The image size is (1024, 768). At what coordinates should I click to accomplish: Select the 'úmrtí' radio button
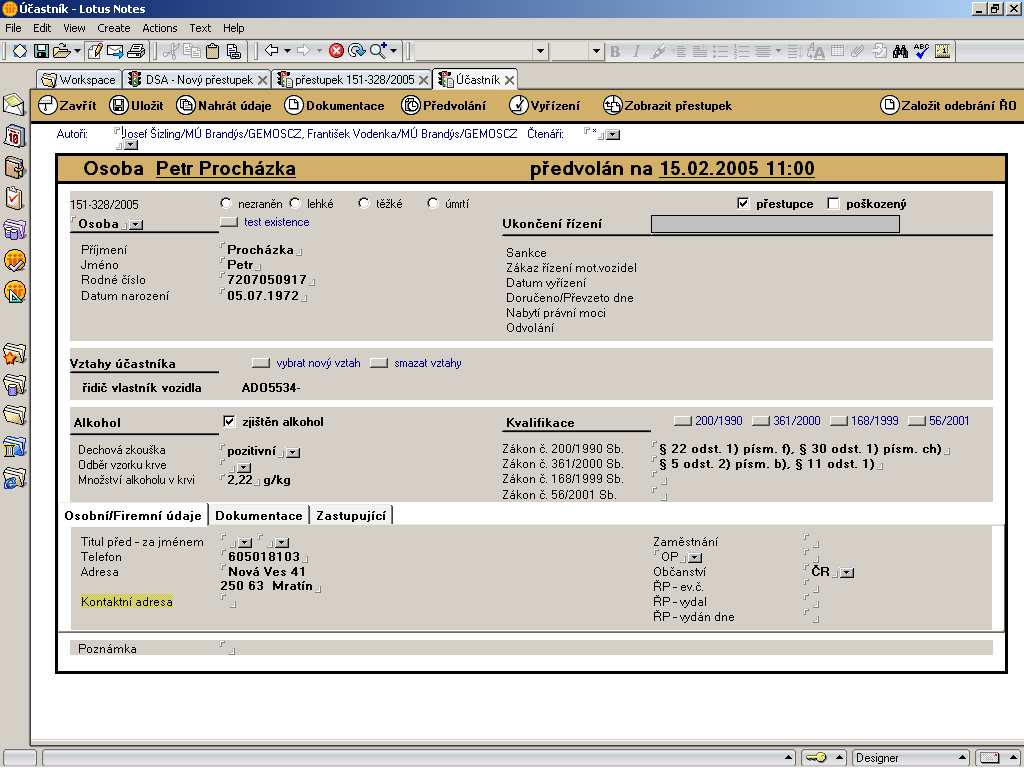point(432,203)
